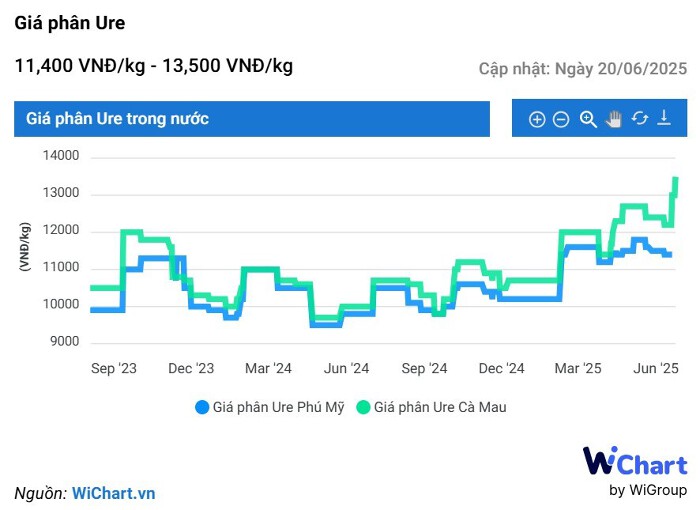The width and height of the screenshot is (700, 510).
Task: Click the zoom out minus icon
Action: click(x=561, y=120)
